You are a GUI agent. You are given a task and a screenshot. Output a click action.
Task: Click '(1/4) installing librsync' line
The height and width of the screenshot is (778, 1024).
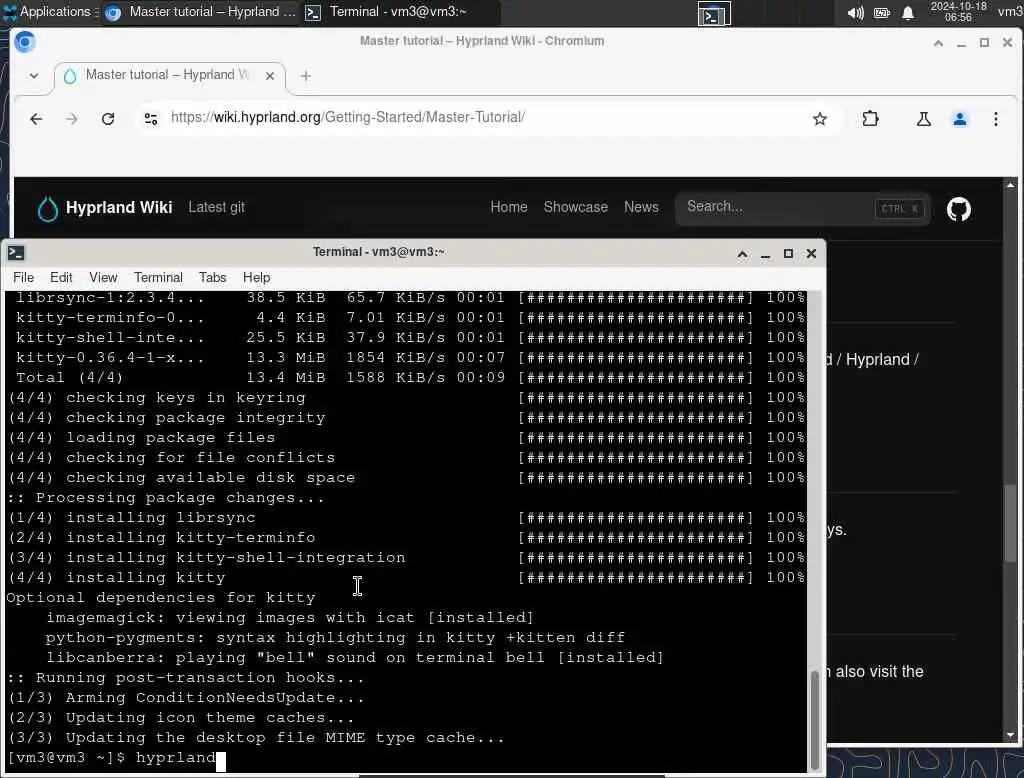132,517
